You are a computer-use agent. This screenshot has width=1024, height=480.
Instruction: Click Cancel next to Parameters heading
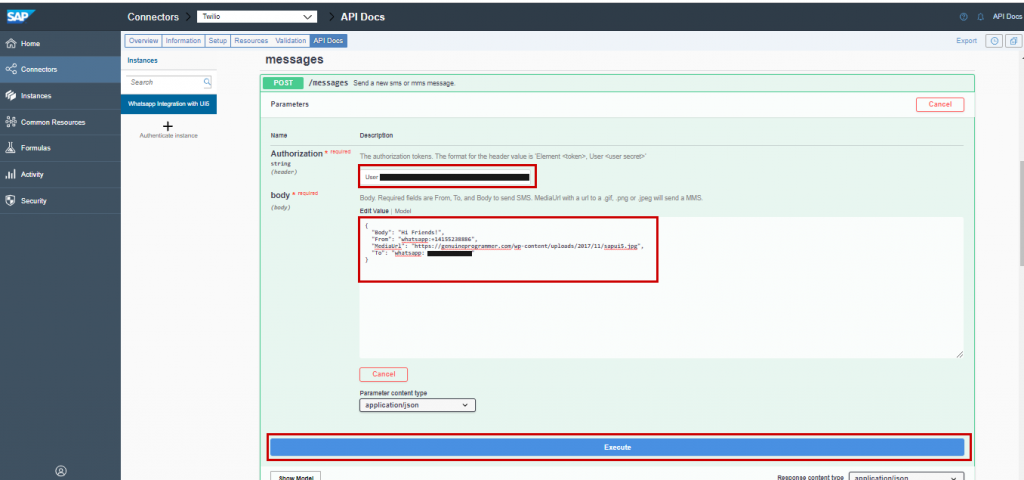(x=940, y=104)
